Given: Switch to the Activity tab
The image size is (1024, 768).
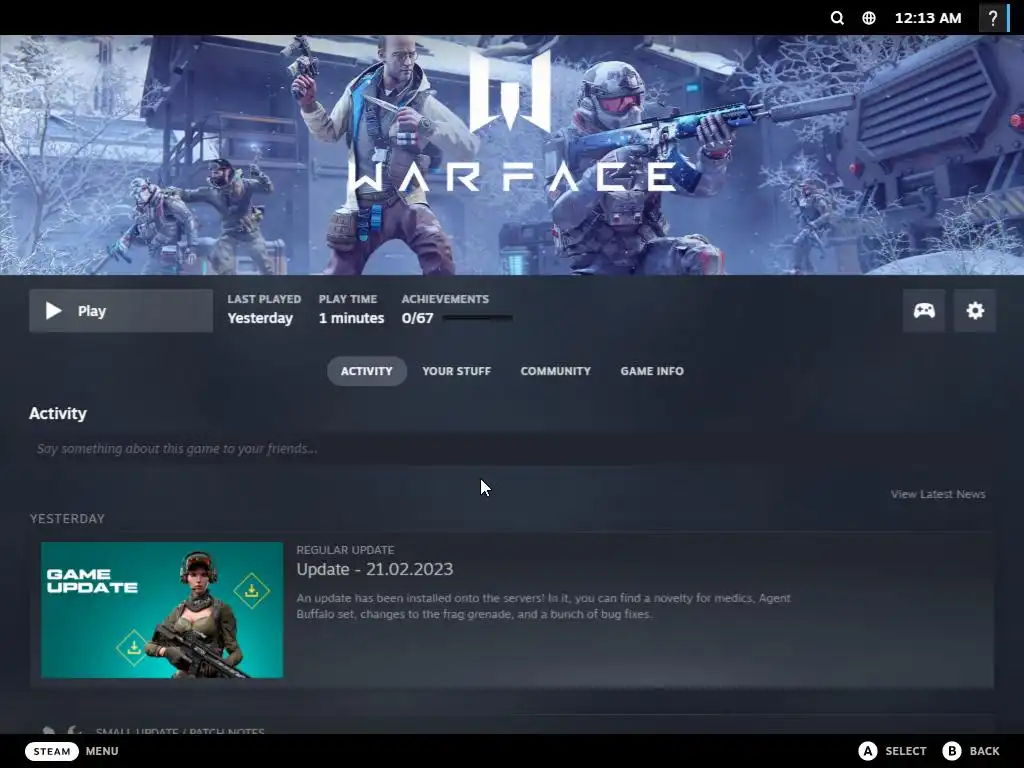Looking at the screenshot, I should pos(366,371).
